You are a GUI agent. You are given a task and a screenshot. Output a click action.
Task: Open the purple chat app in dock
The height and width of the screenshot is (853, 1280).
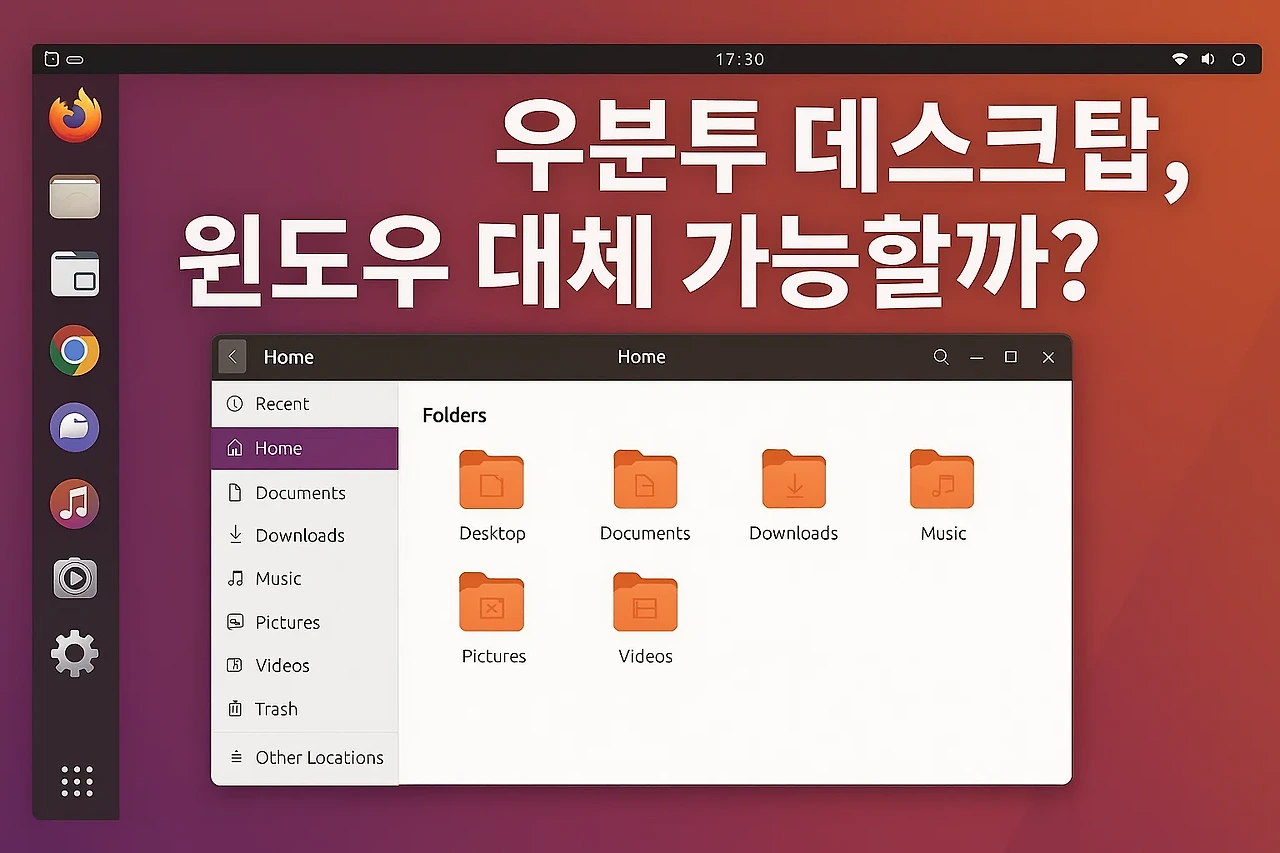point(75,428)
